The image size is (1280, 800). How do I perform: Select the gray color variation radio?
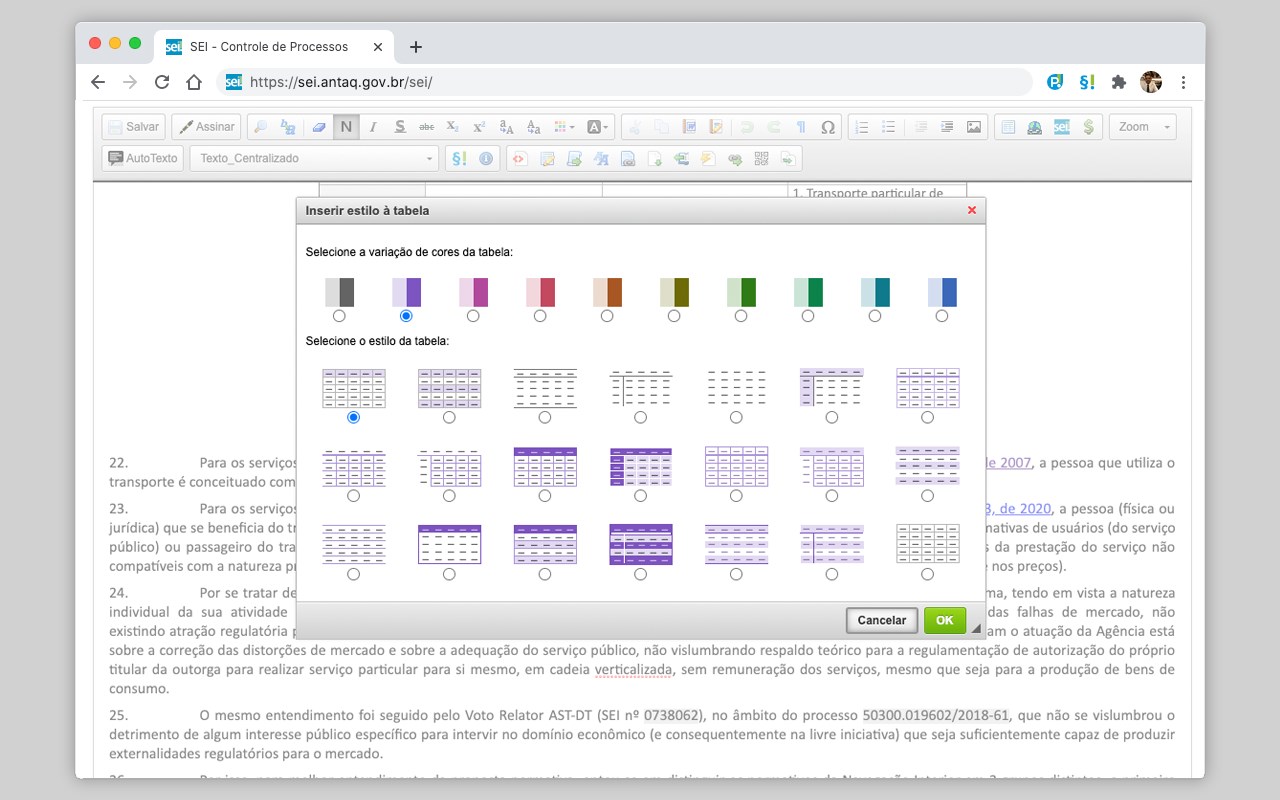tap(339, 316)
